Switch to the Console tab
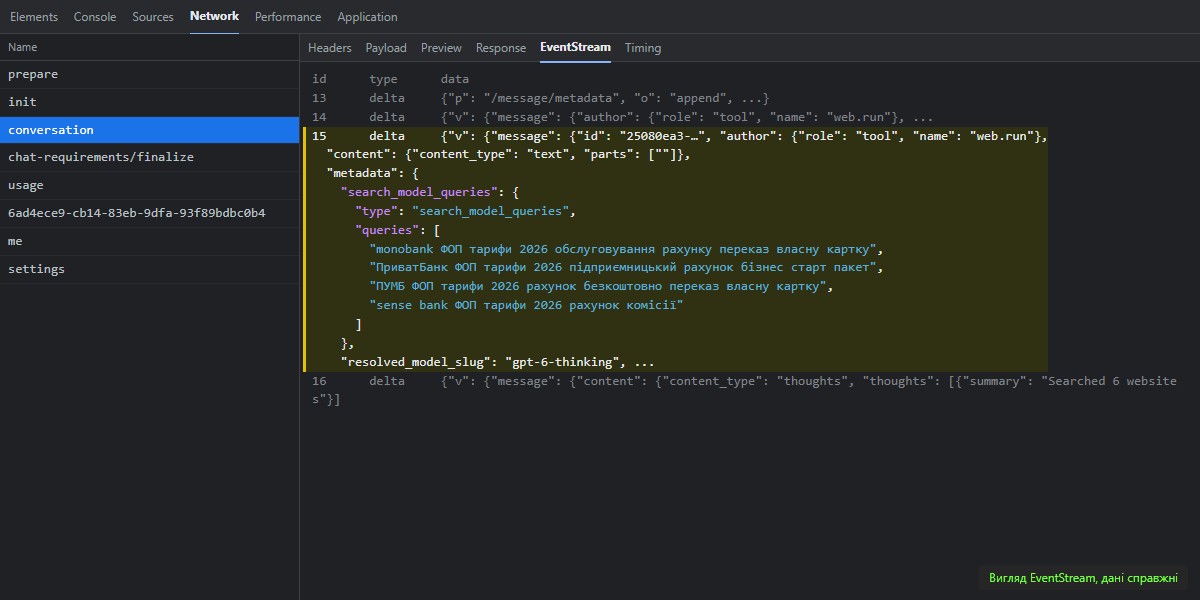 [95, 17]
